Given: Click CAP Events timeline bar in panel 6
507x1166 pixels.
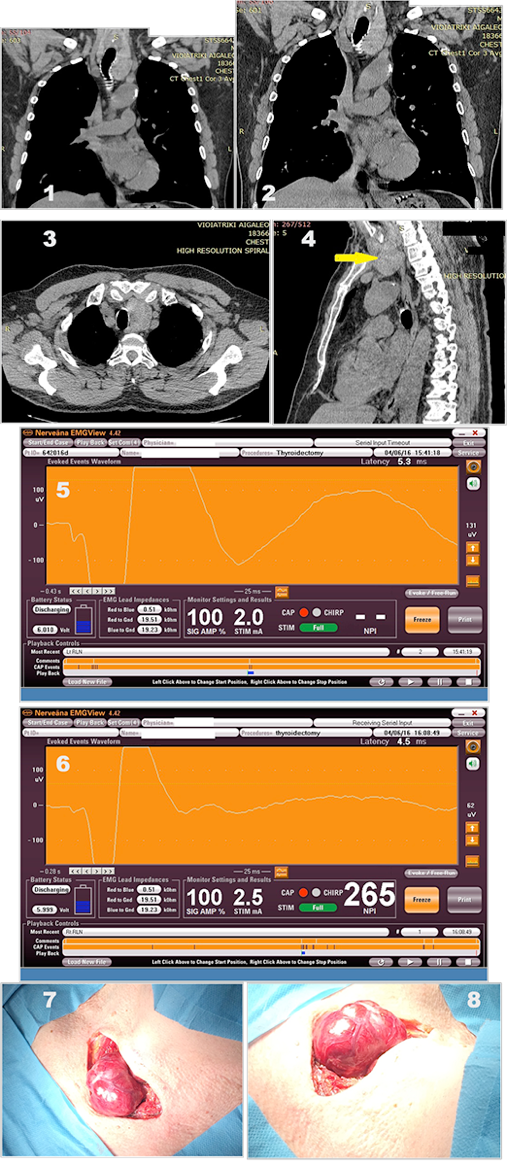Looking at the screenshot, I should point(271,946).
